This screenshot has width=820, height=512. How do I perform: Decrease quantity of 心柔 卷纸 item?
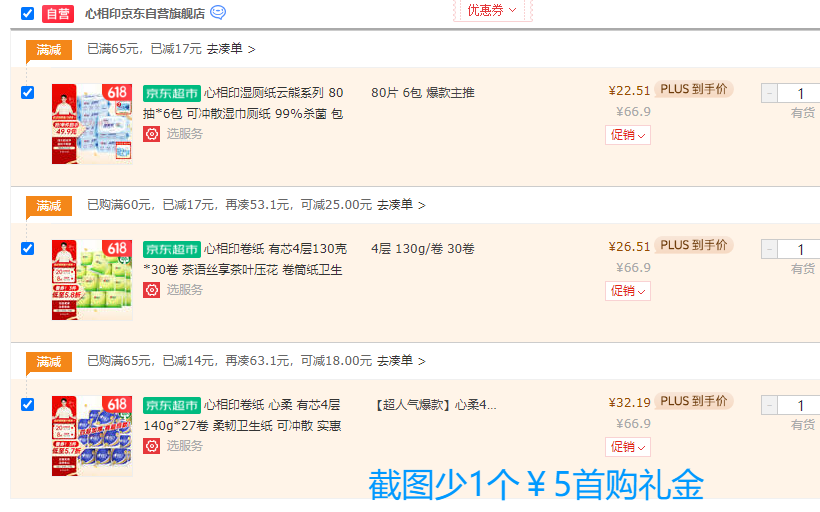[769, 405]
